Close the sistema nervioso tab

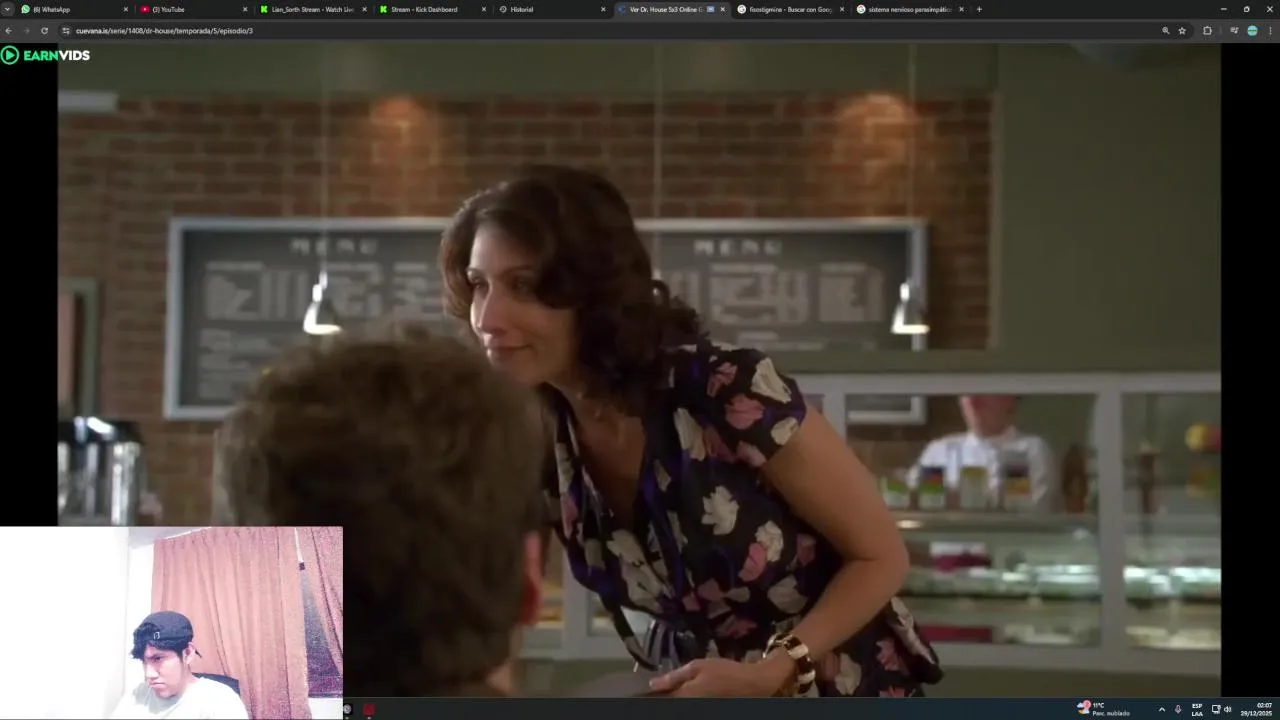tap(961, 9)
